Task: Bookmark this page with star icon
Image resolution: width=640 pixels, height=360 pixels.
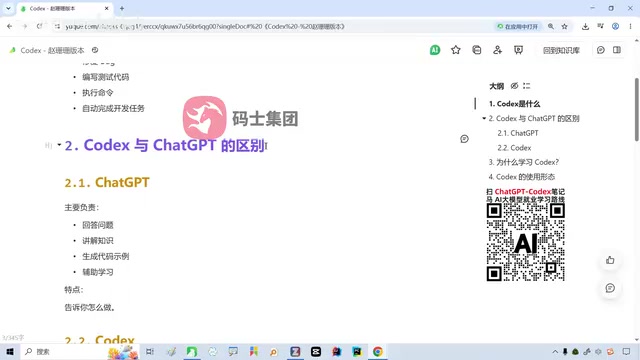Action: pyautogui.click(x=564, y=26)
